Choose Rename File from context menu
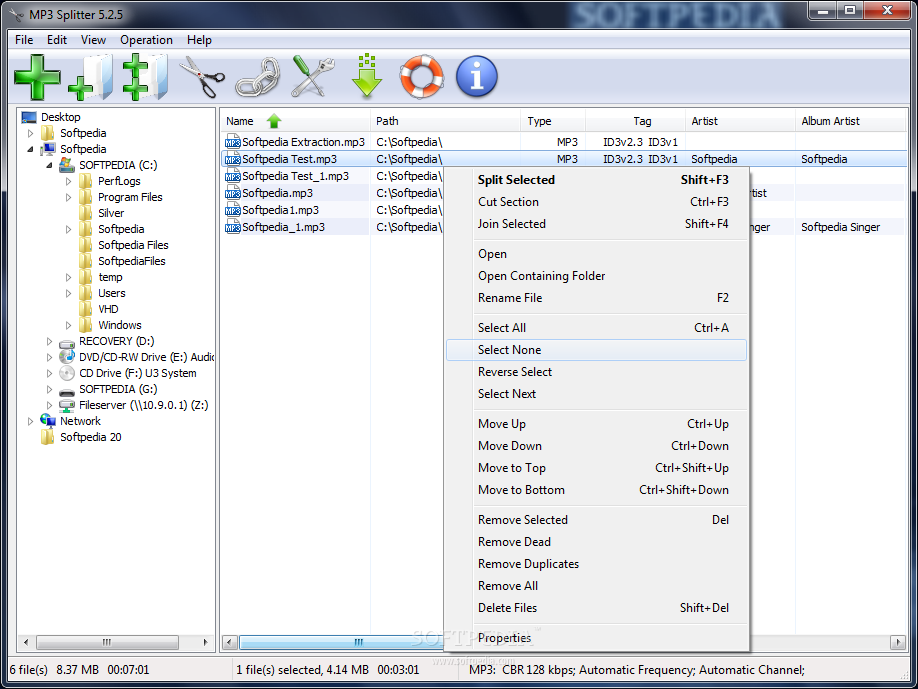The width and height of the screenshot is (918, 689). click(596, 298)
